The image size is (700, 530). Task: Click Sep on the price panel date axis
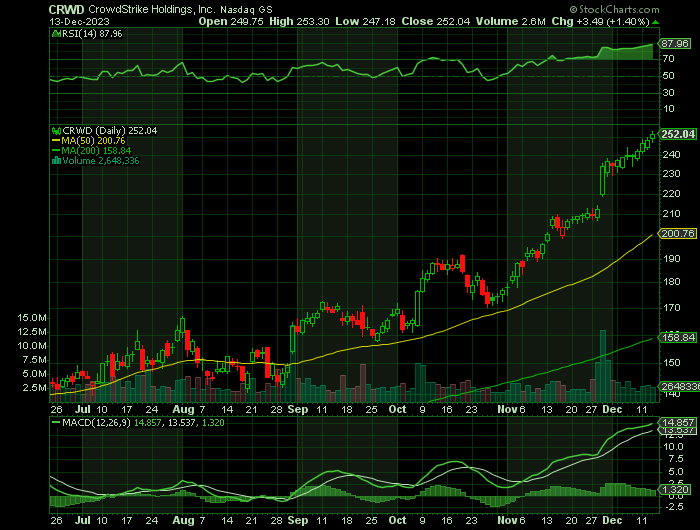tap(298, 409)
